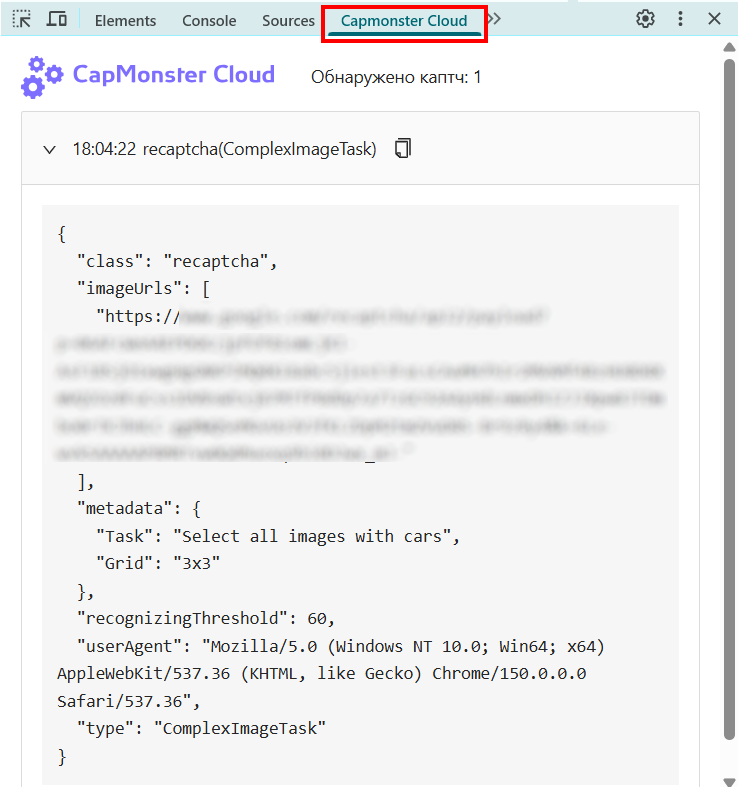Viewport: 738px width, 787px height.
Task: Click the "class": "recaptcha" line
Action: (x=177, y=261)
